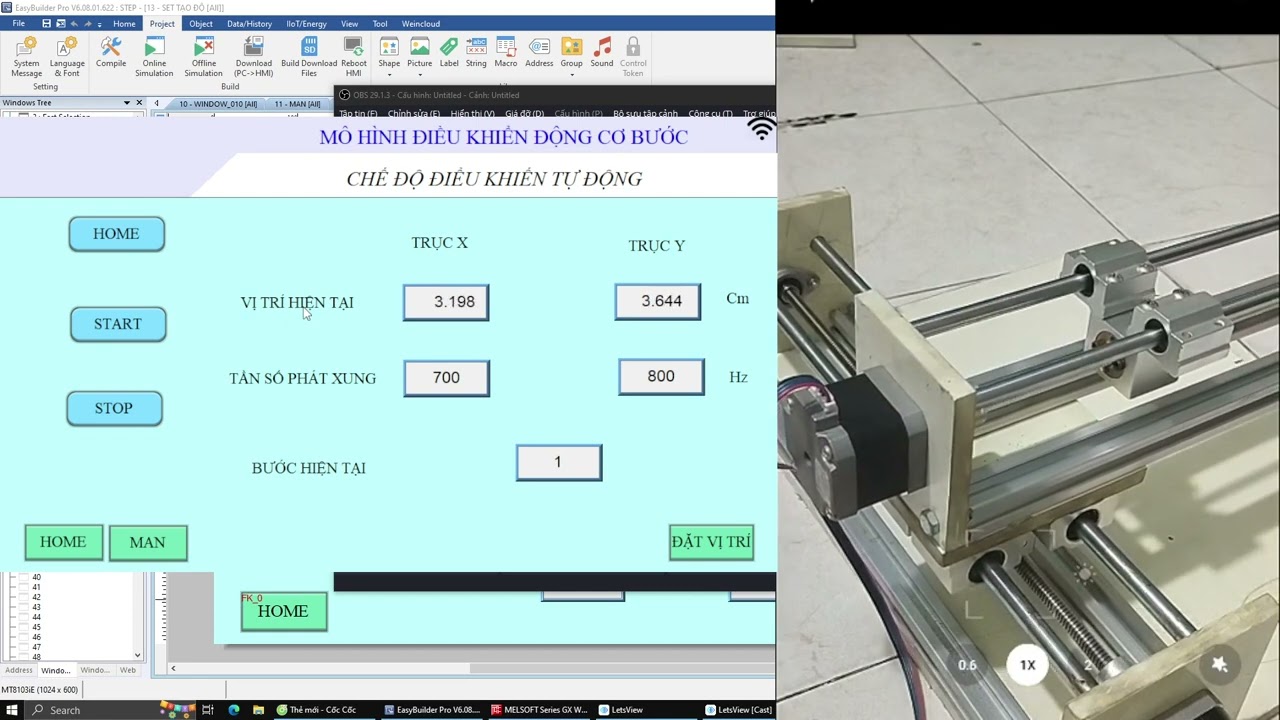Switch to the 10 - WINDOW_010 tab
This screenshot has width=1280, height=720.
tap(217, 104)
